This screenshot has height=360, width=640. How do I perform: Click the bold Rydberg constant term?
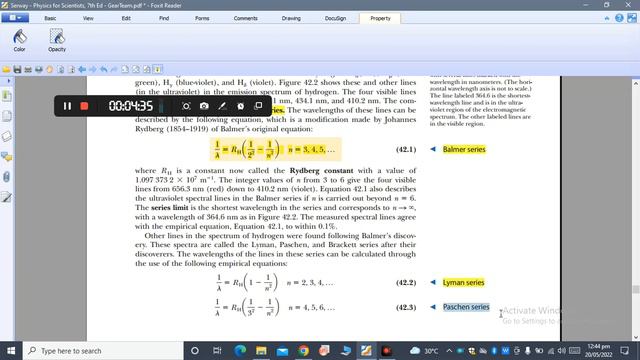pos(321,171)
